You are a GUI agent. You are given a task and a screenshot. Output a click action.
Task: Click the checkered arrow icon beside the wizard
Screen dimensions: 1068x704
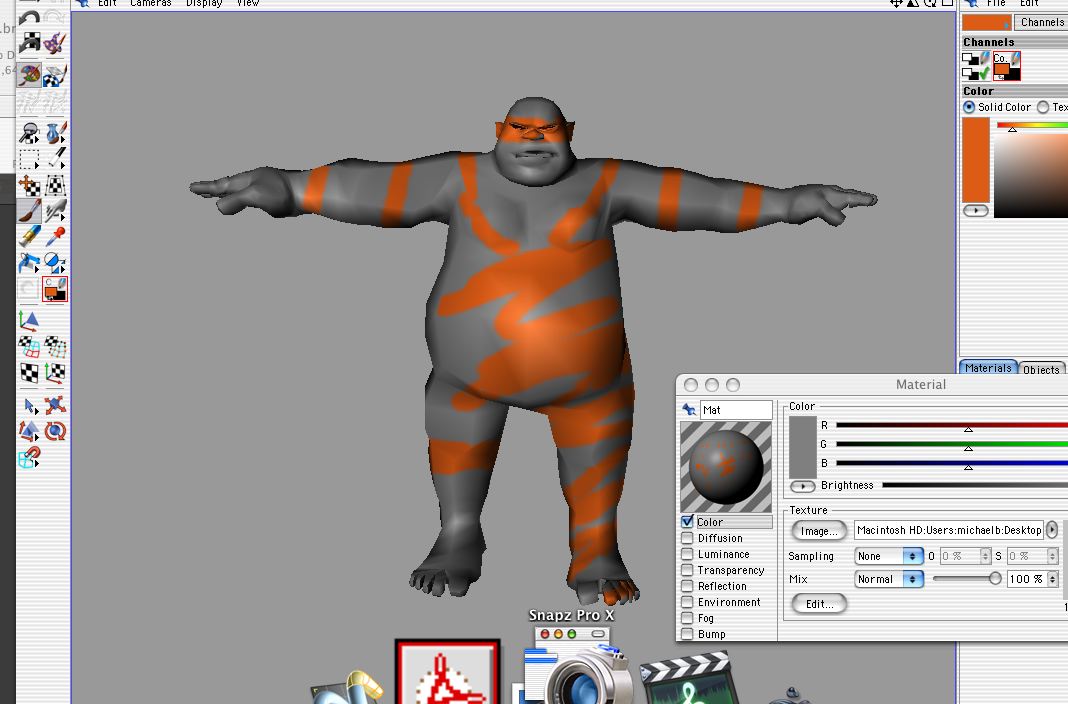click(x=29, y=44)
